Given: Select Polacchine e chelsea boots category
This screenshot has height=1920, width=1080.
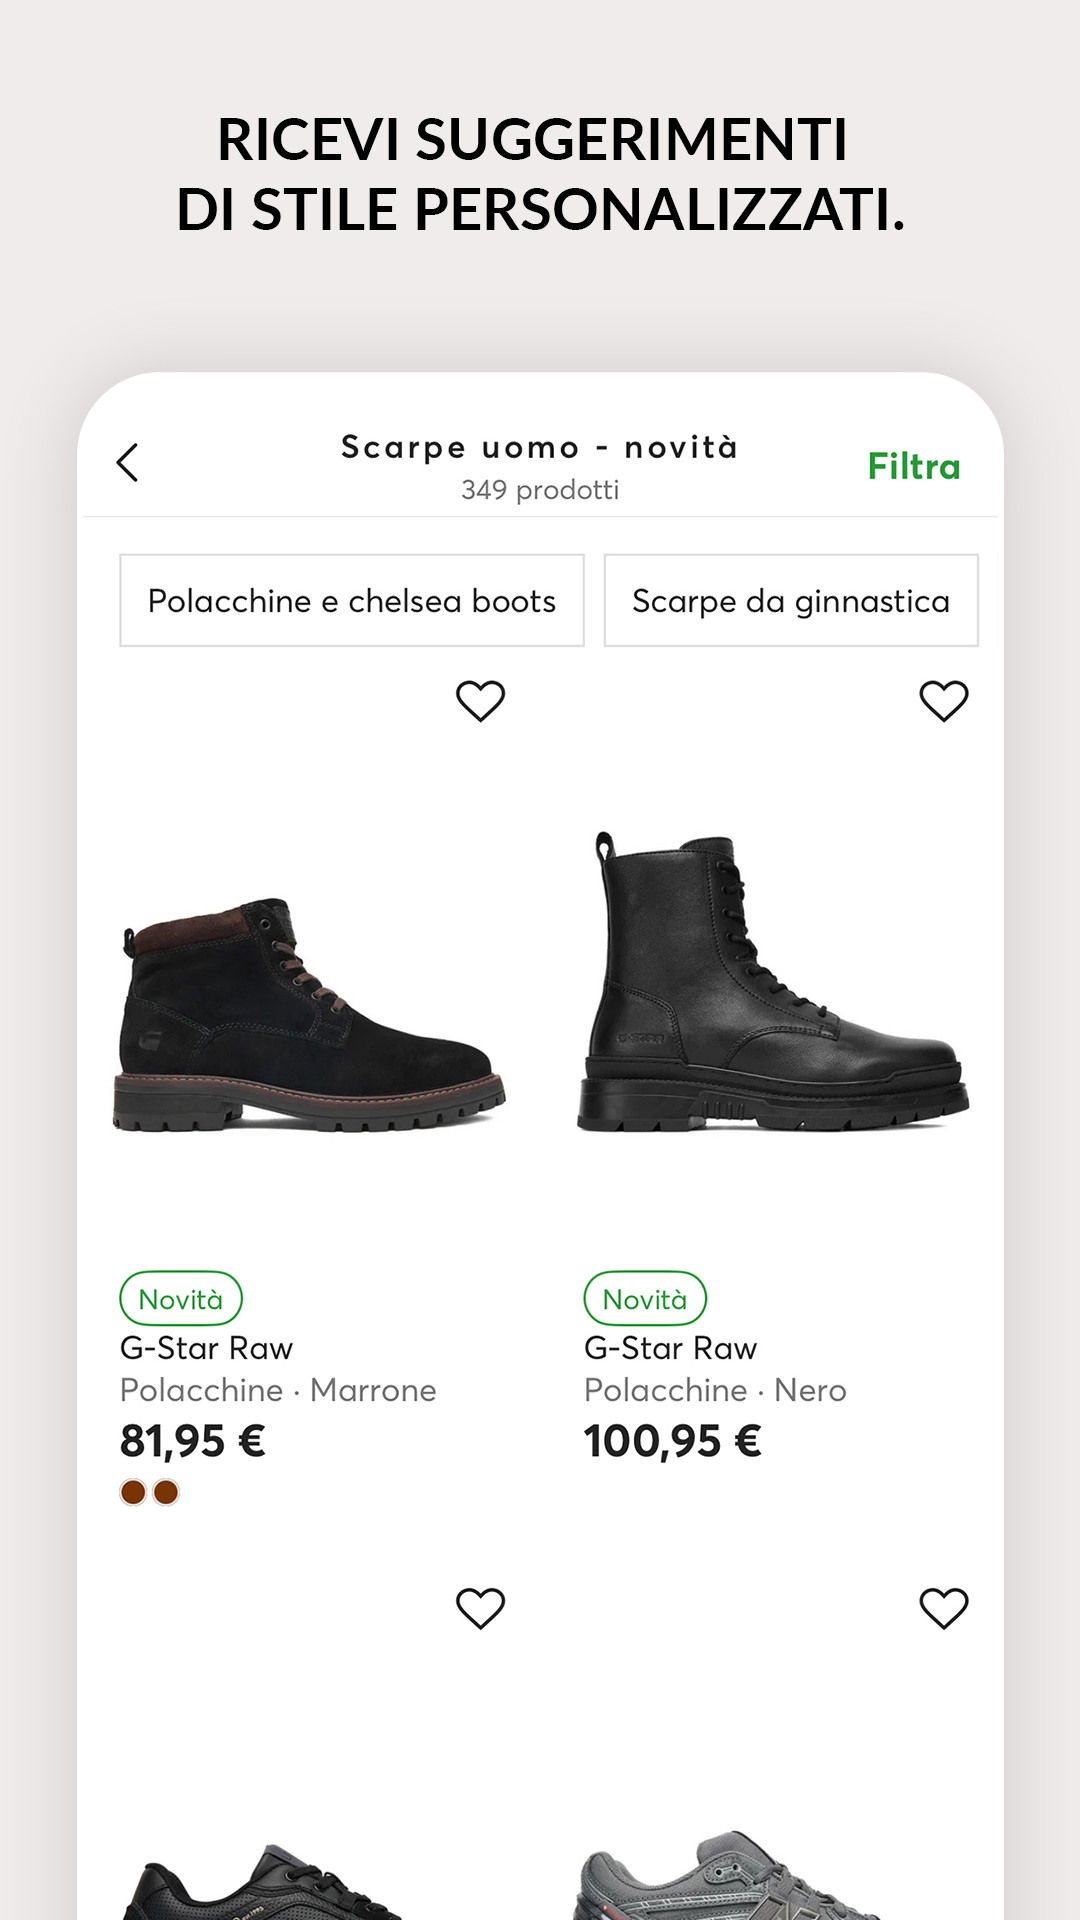Looking at the screenshot, I should (x=351, y=601).
